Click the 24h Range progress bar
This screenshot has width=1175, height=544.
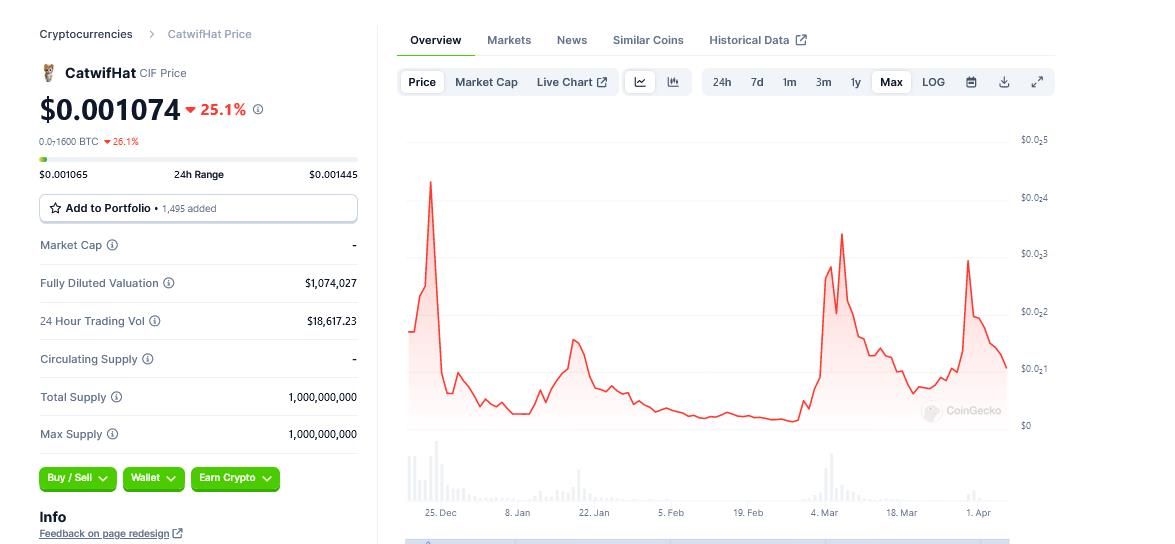[x=199, y=160]
